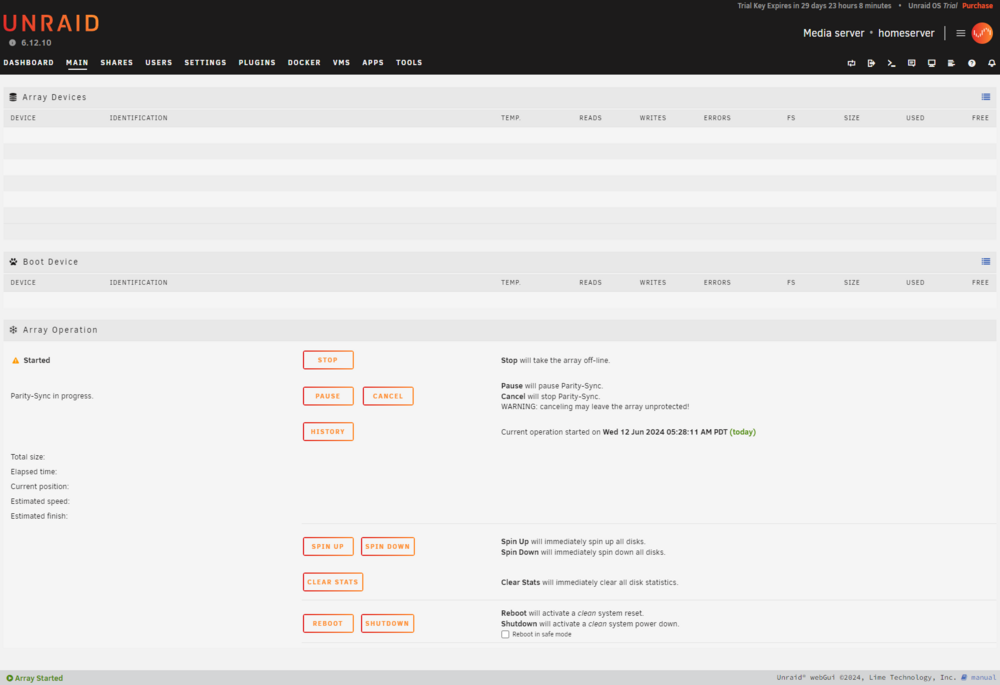Click the operation start date 'Wed 12 Jun 2024'
This screenshot has width=1000, height=685.
click(x=634, y=432)
